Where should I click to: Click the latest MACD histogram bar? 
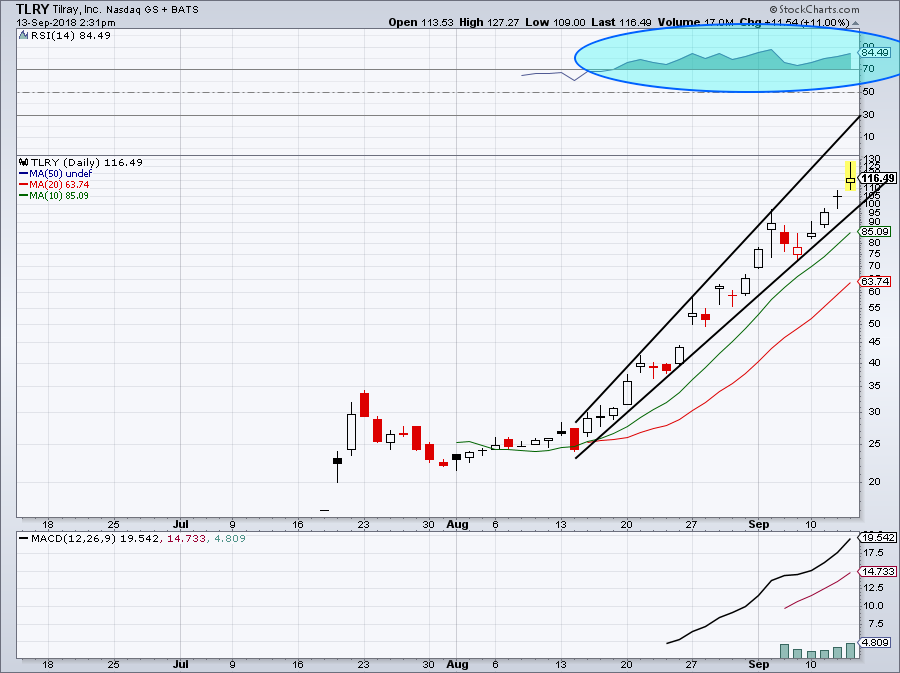850,651
